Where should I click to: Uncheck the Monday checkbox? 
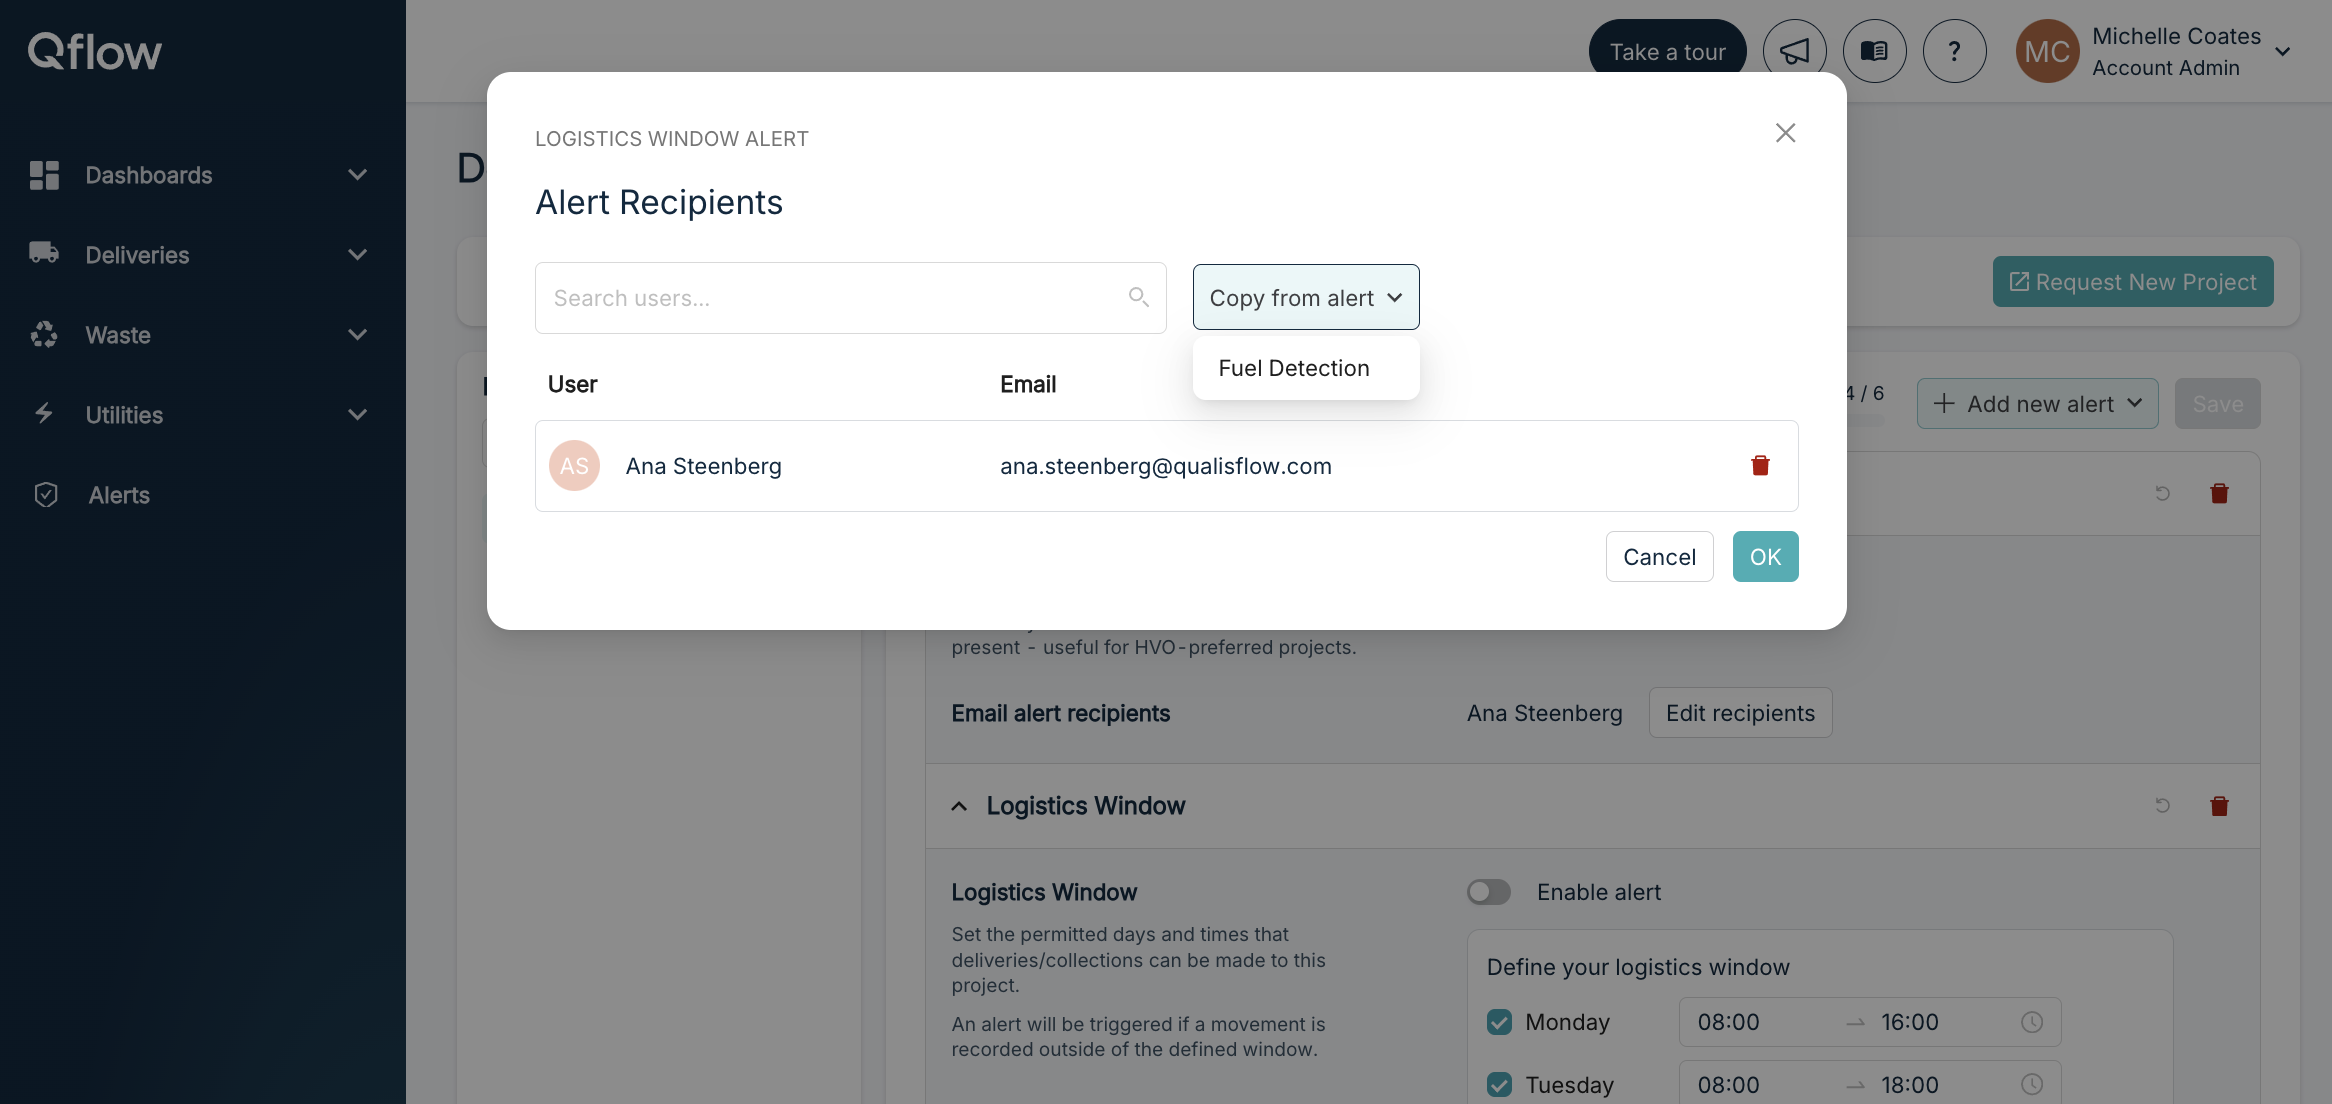pyautogui.click(x=1499, y=1022)
